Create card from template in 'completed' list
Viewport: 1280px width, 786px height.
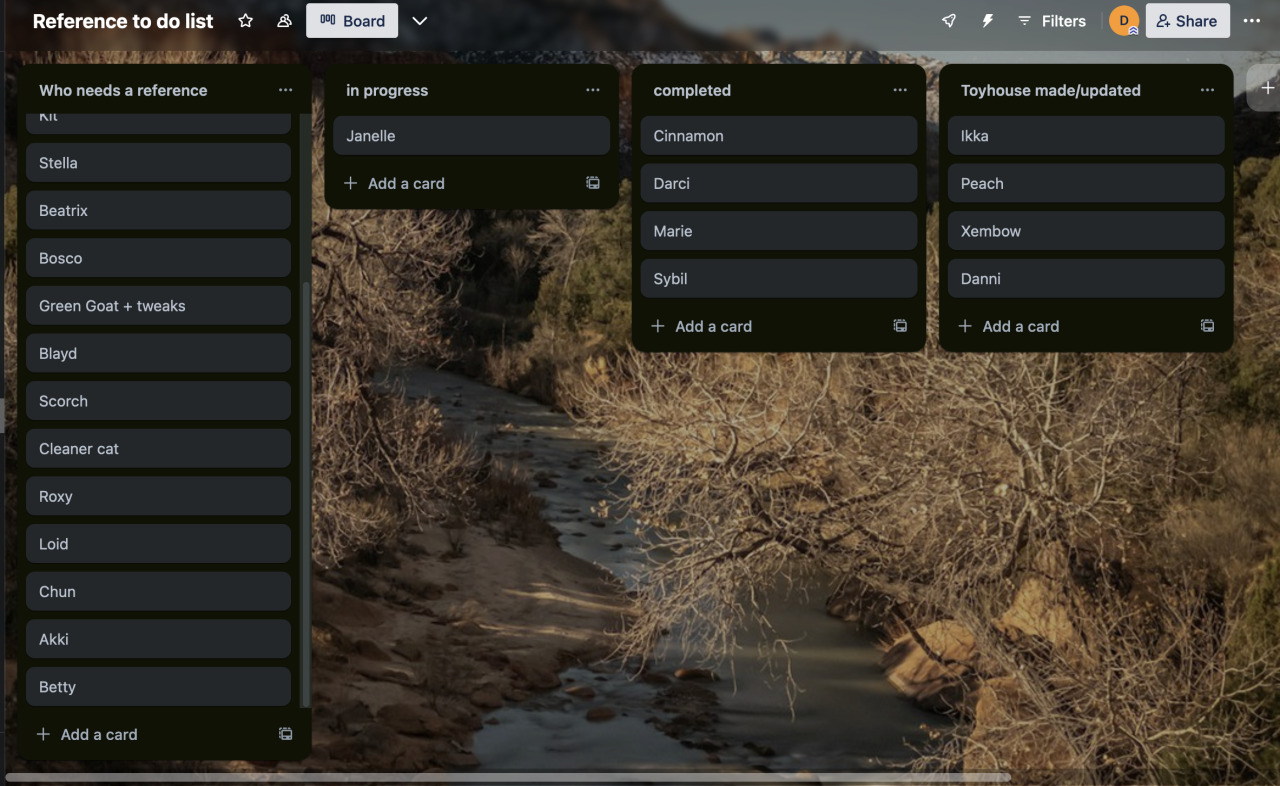[899, 326]
